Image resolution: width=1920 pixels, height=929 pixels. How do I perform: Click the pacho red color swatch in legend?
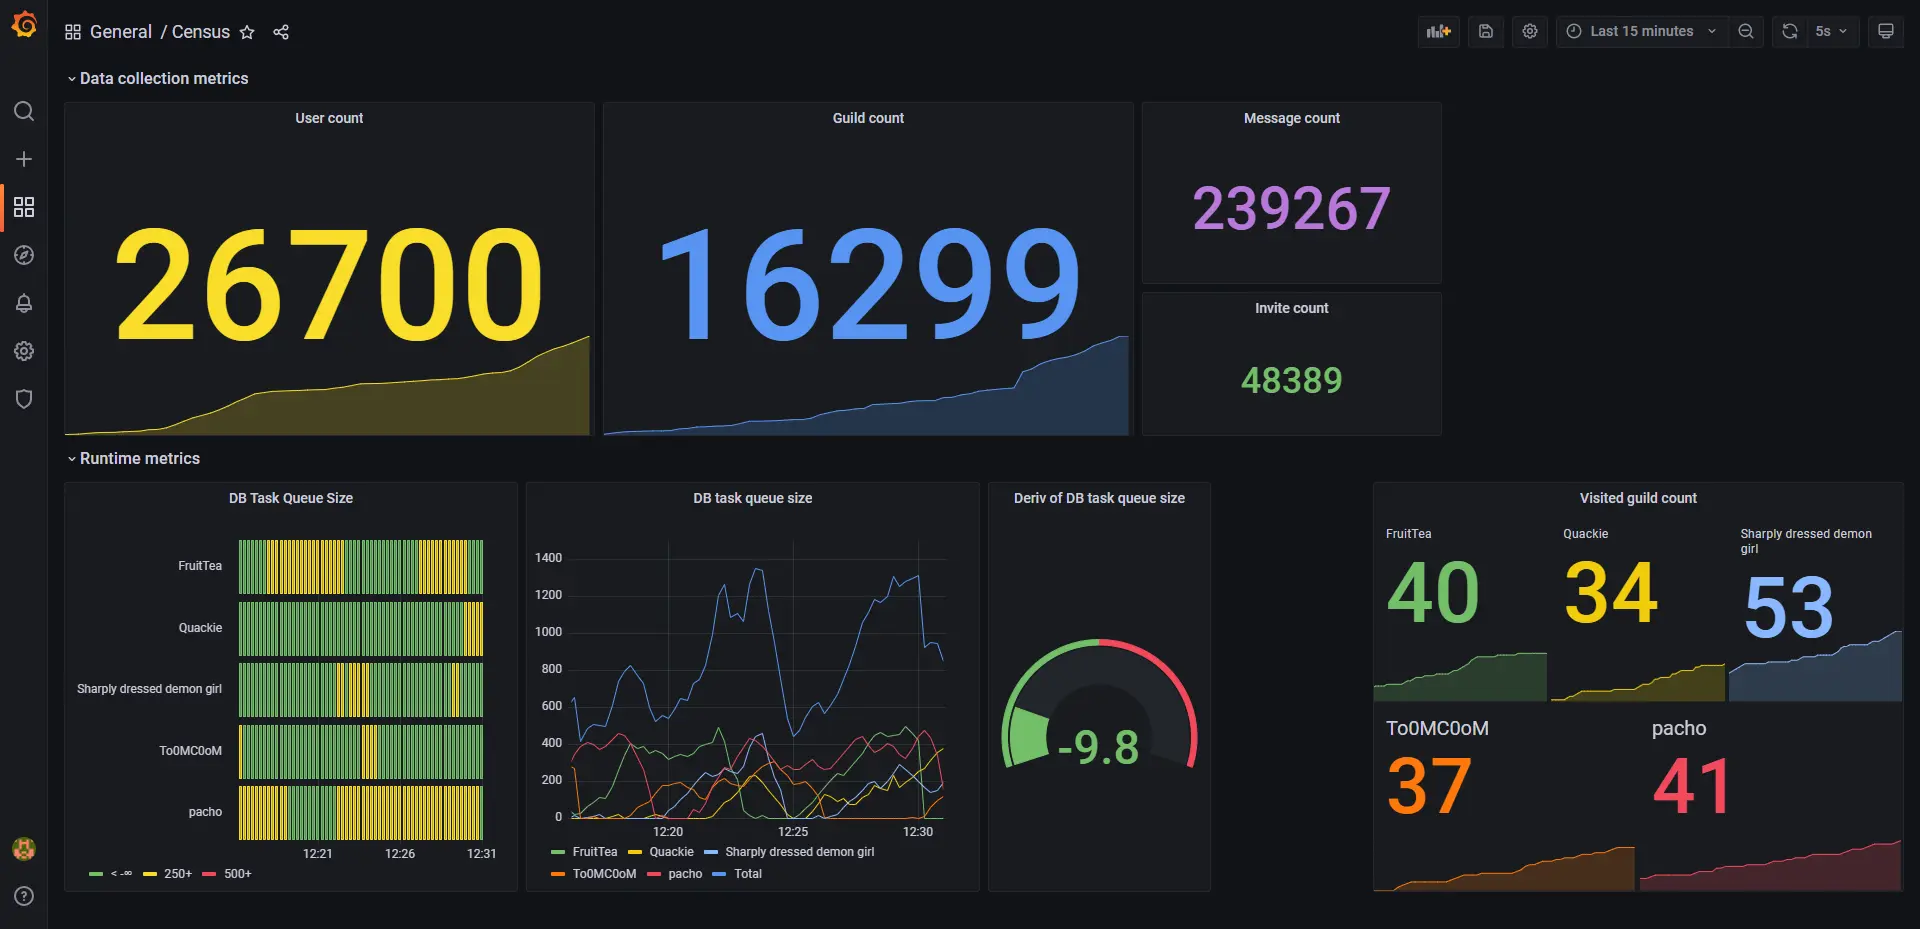tap(652, 874)
